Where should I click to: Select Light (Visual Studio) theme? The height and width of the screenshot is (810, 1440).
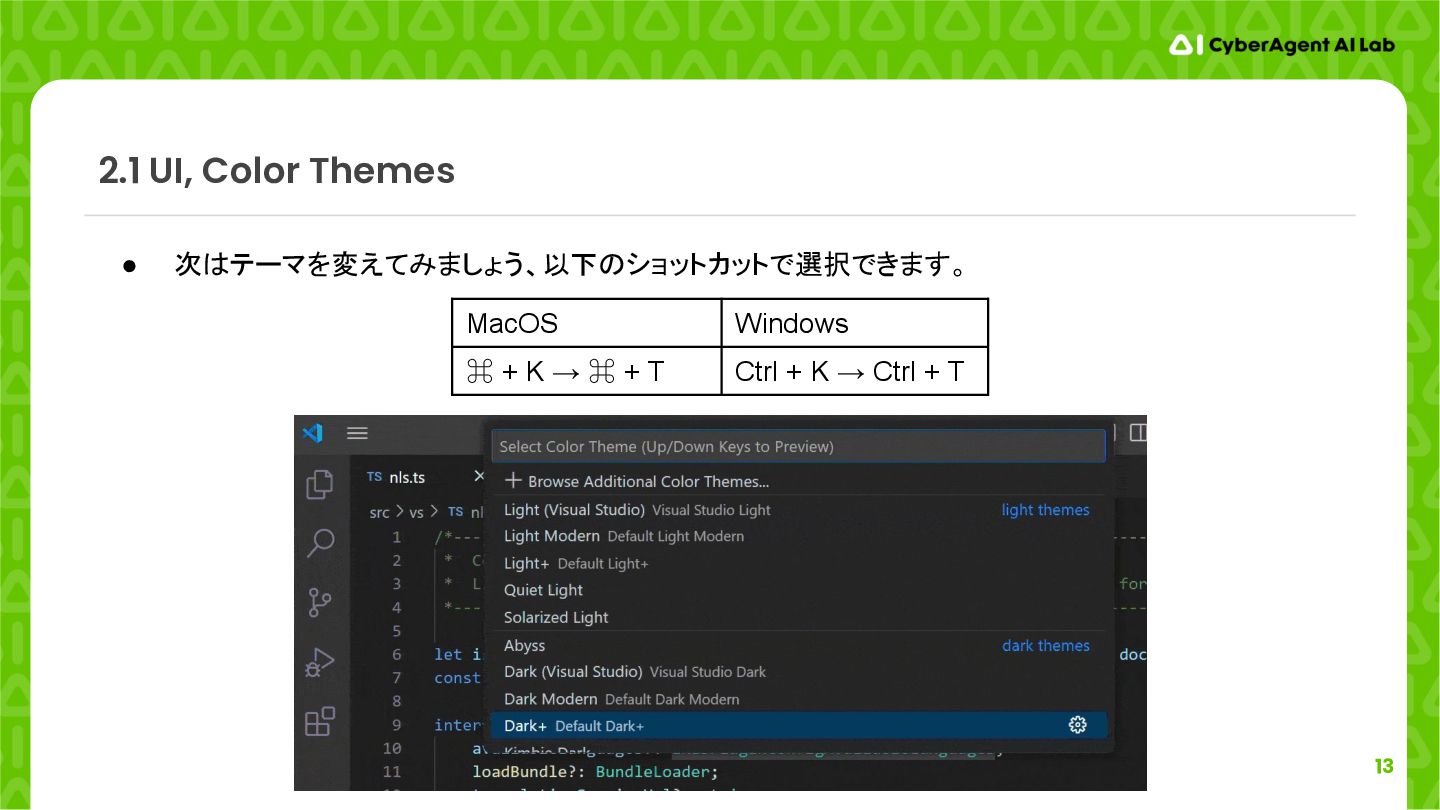coord(798,509)
